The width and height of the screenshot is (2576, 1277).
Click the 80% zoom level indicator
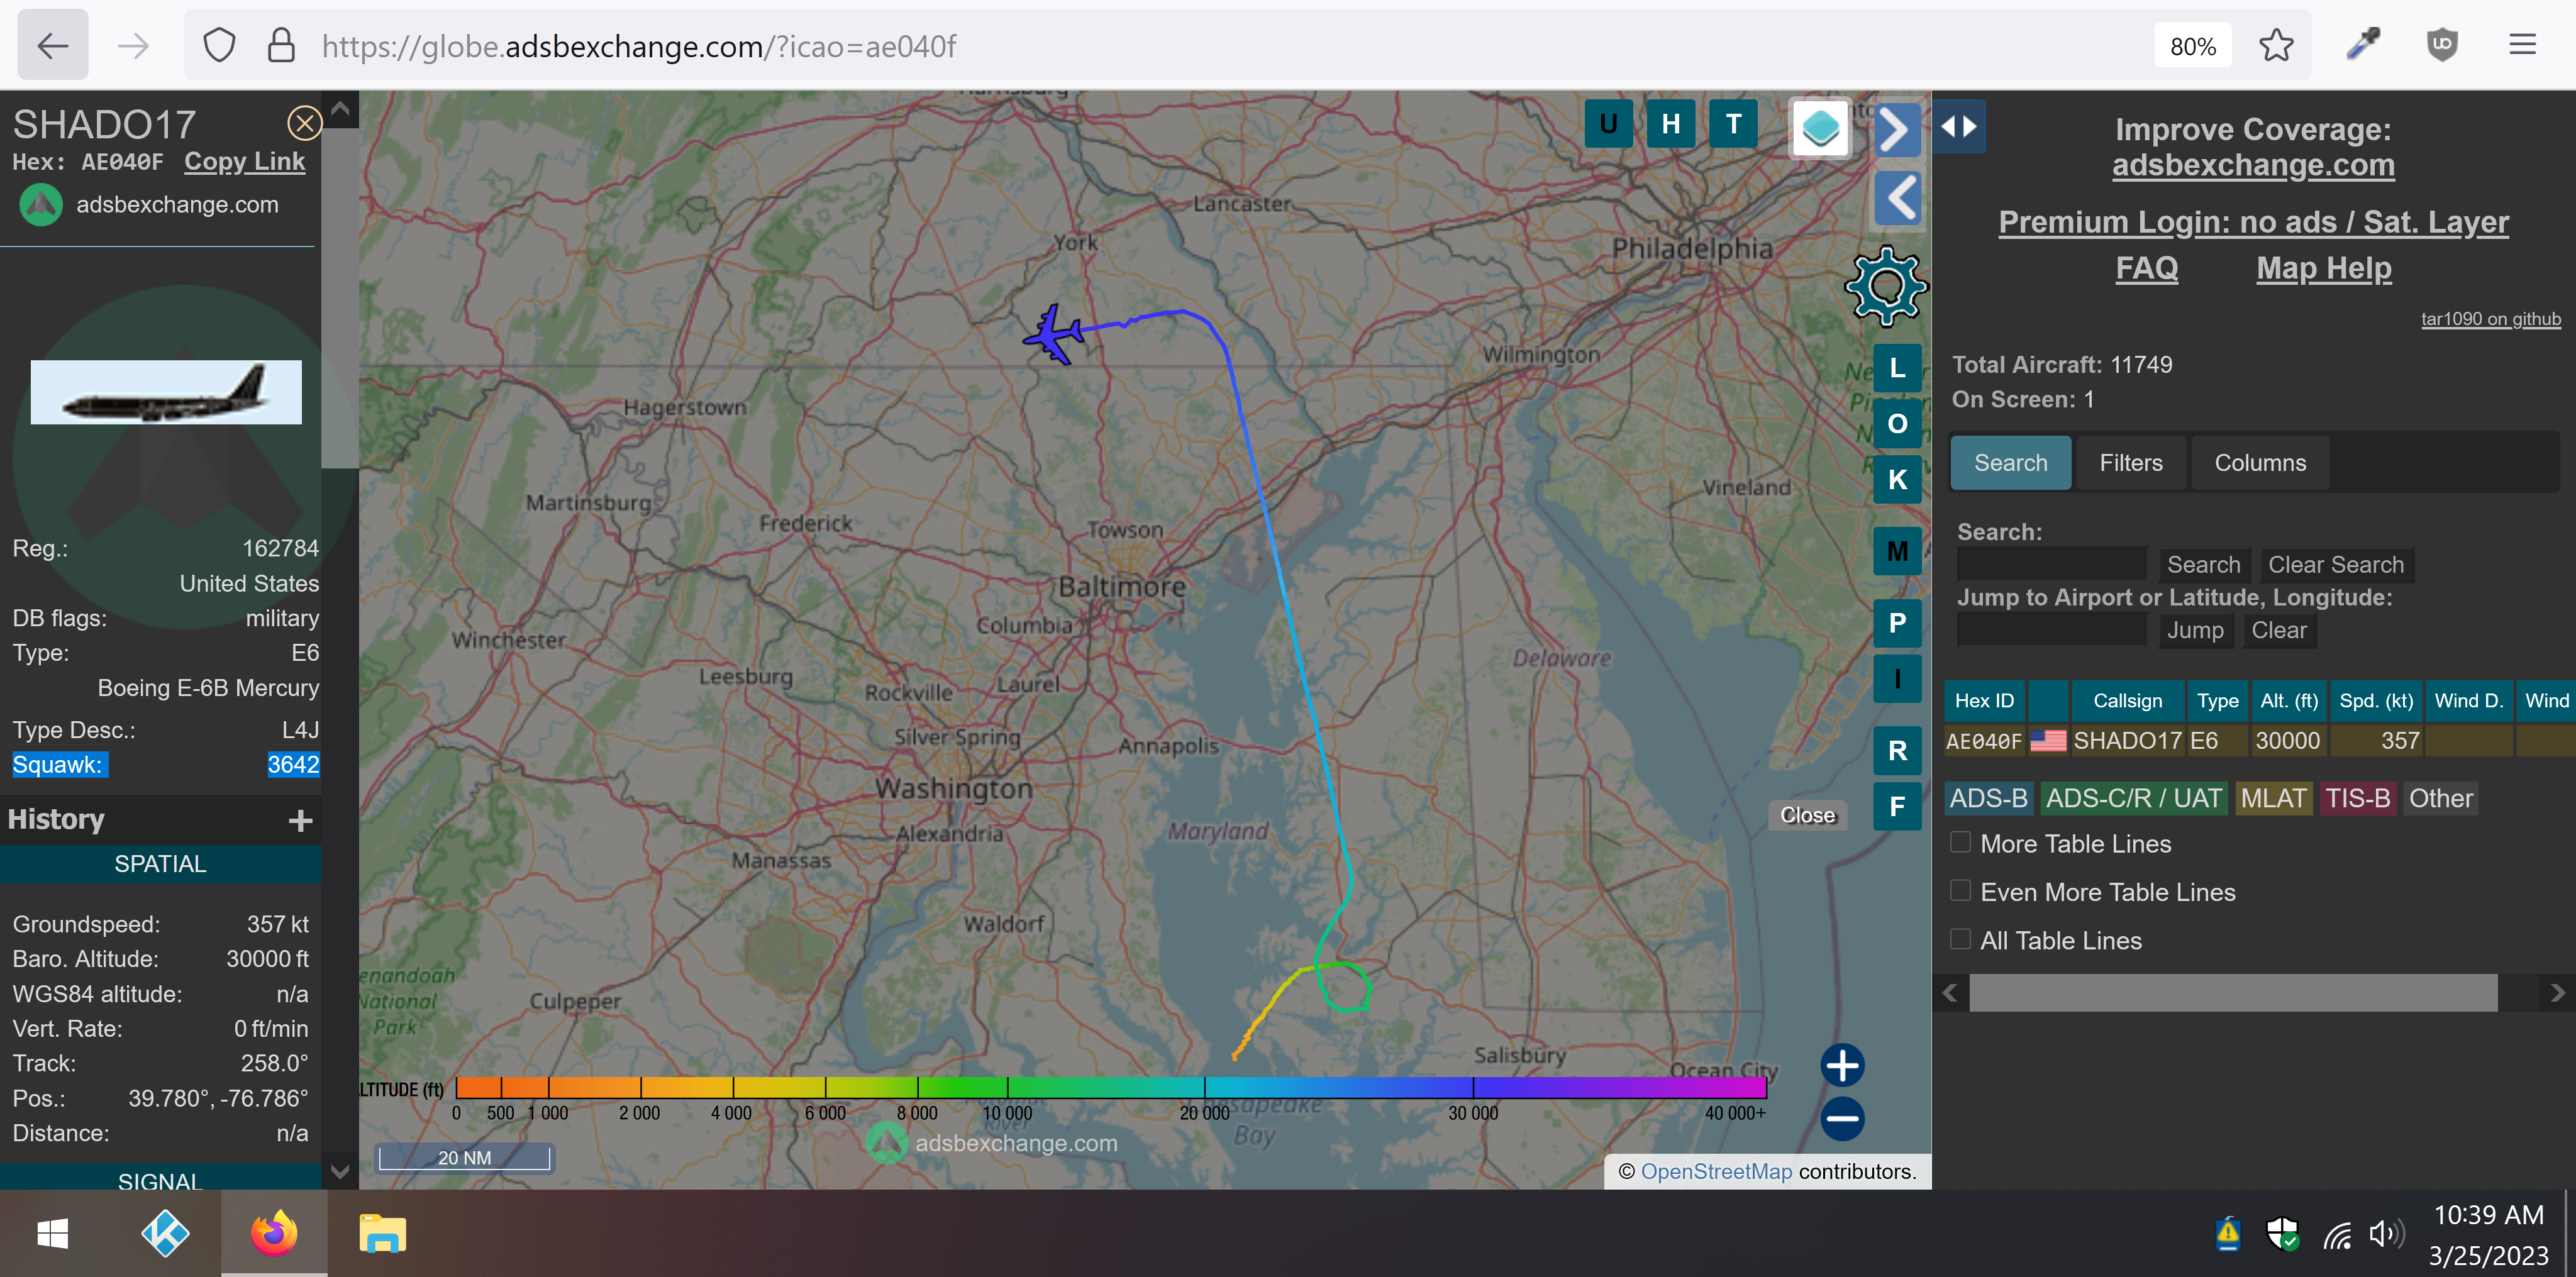coord(2192,47)
